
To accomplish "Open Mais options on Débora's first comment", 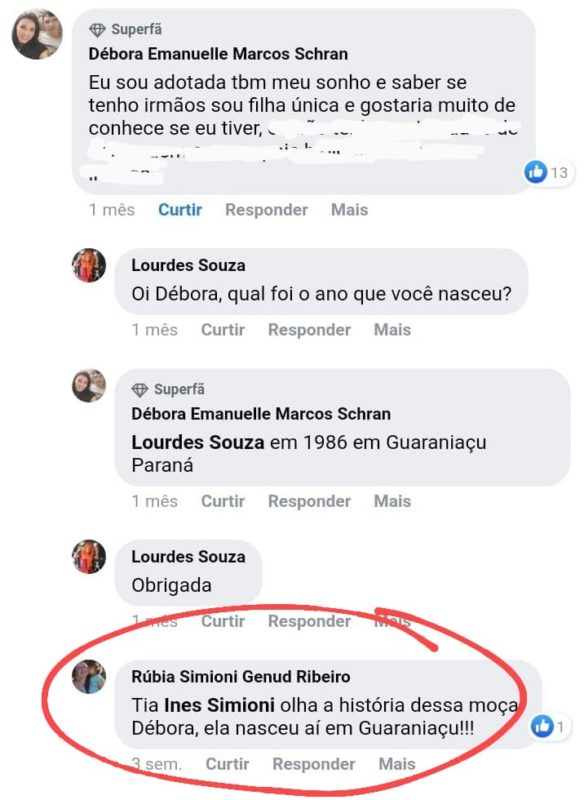I will tap(348, 210).
